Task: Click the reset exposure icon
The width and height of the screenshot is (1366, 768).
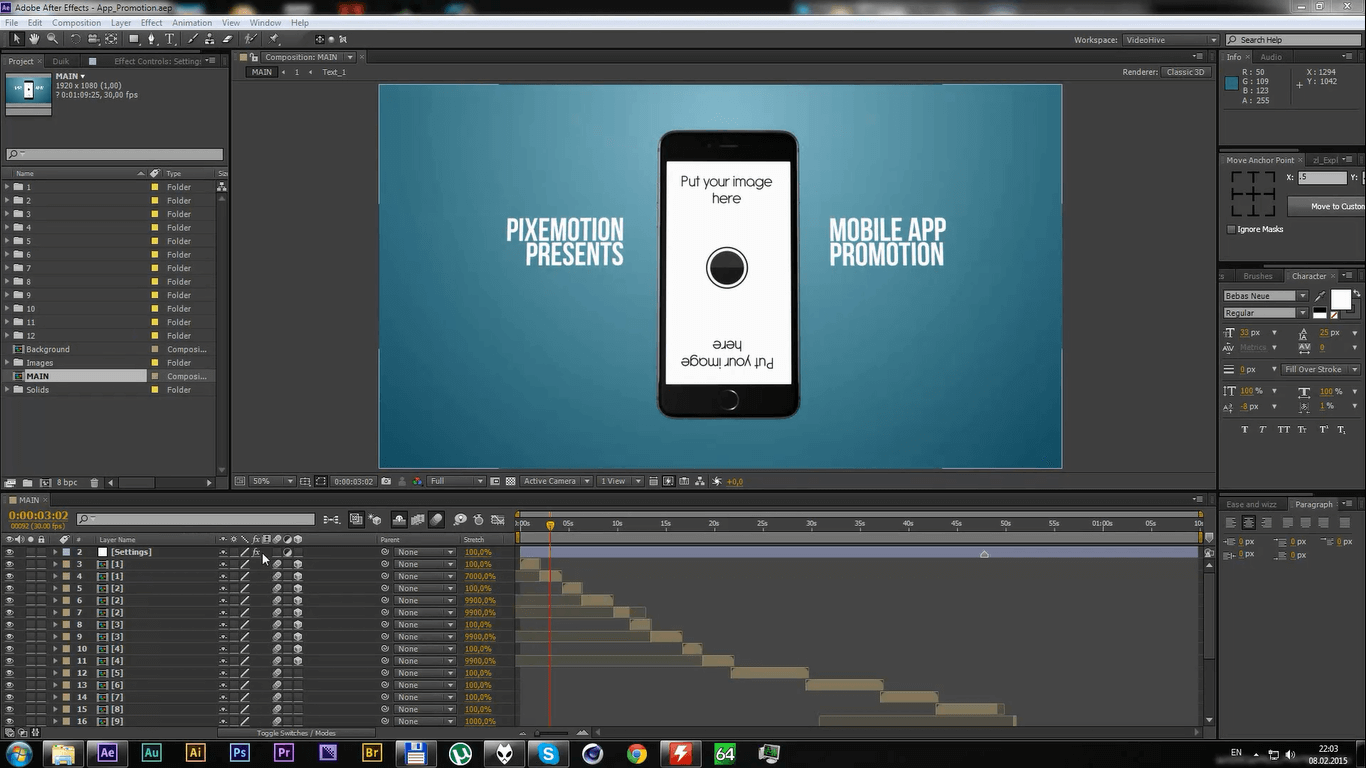Action: tap(716, 481)
